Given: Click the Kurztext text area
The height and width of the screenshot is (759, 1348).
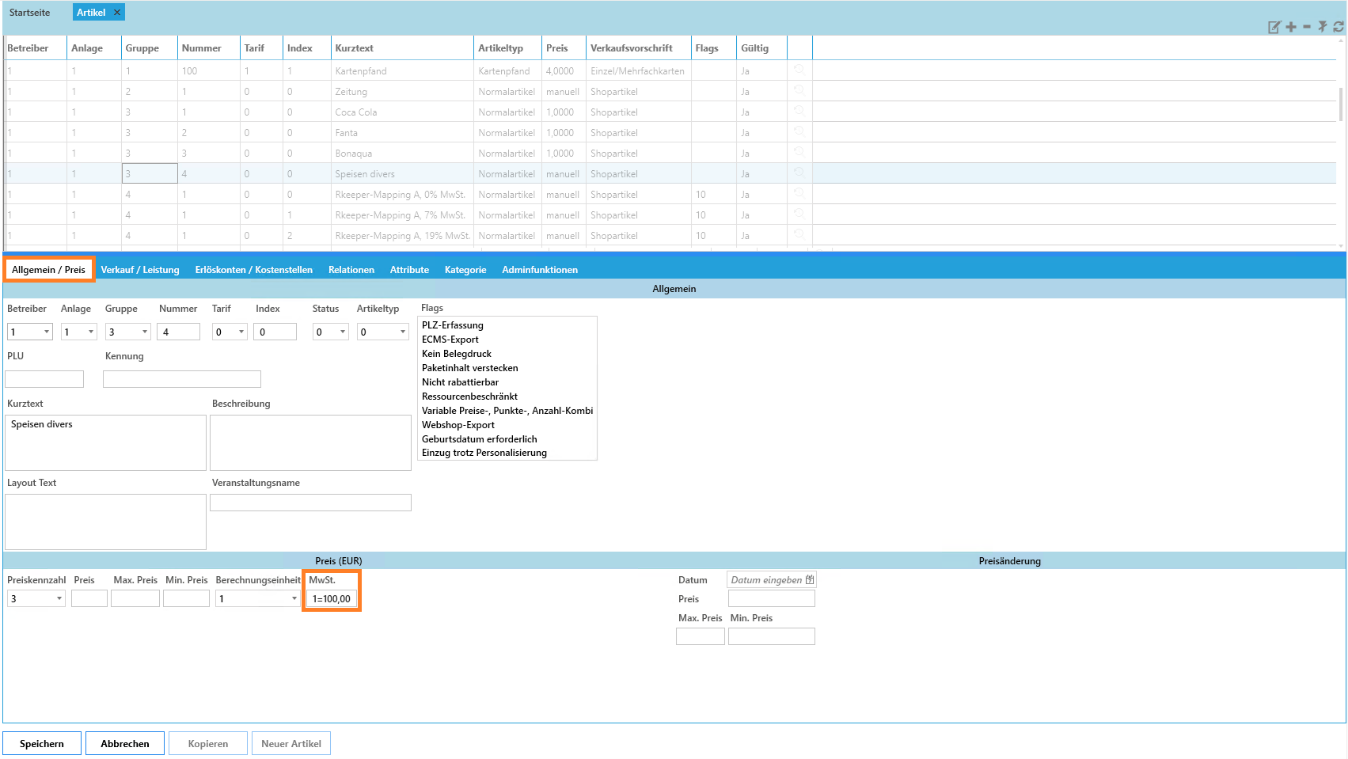Looking at the screenshot, I should pyautogui.click(x=106, y=442).
